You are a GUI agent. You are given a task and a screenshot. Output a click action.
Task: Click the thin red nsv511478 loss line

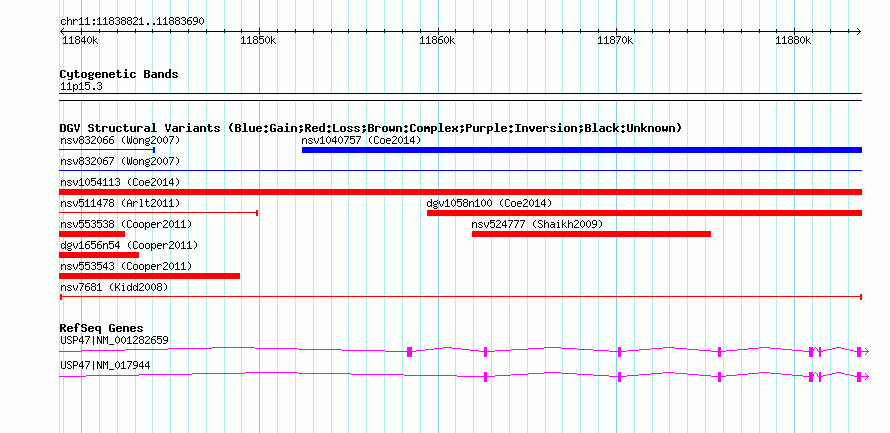(x=159, y=213)
